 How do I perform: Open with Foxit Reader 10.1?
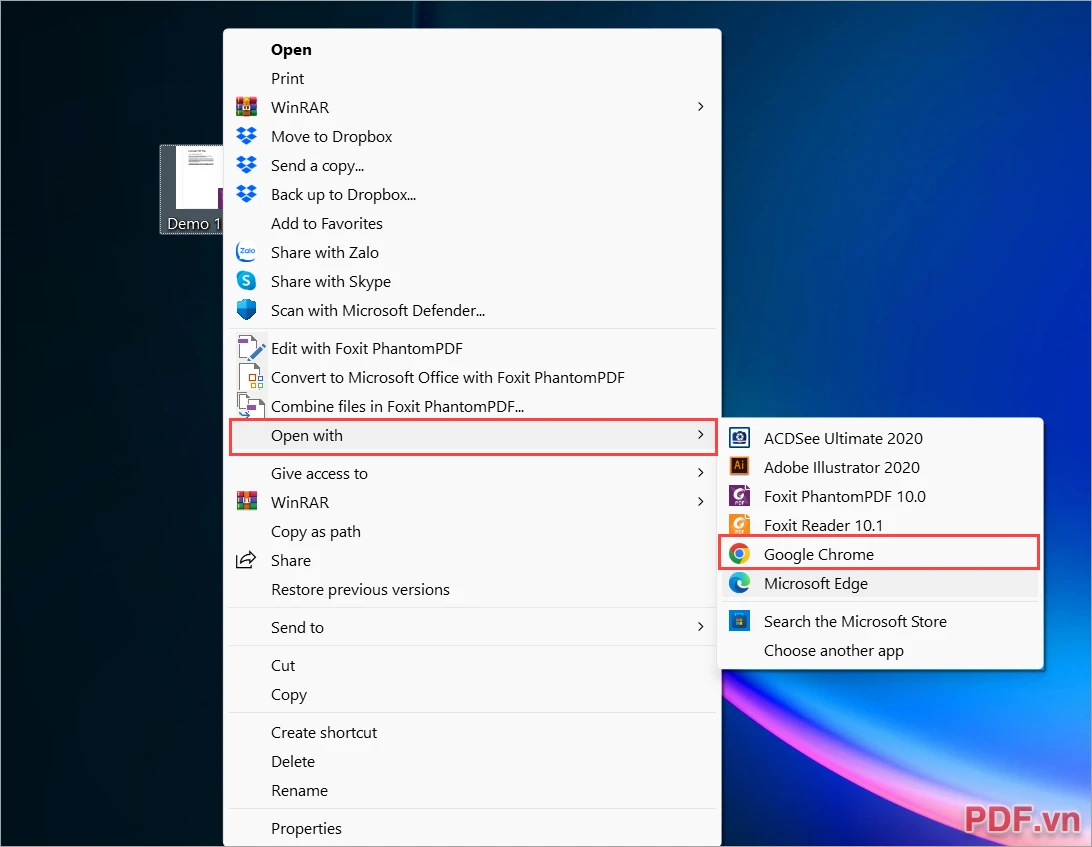880,525
